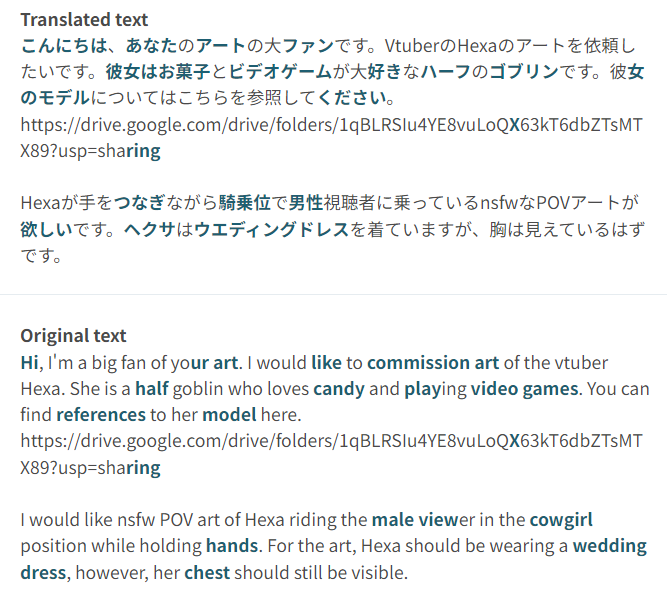667x603 pixels.
Task: Open the Google Drive link under Original text
Action: [x=331, y=454]
